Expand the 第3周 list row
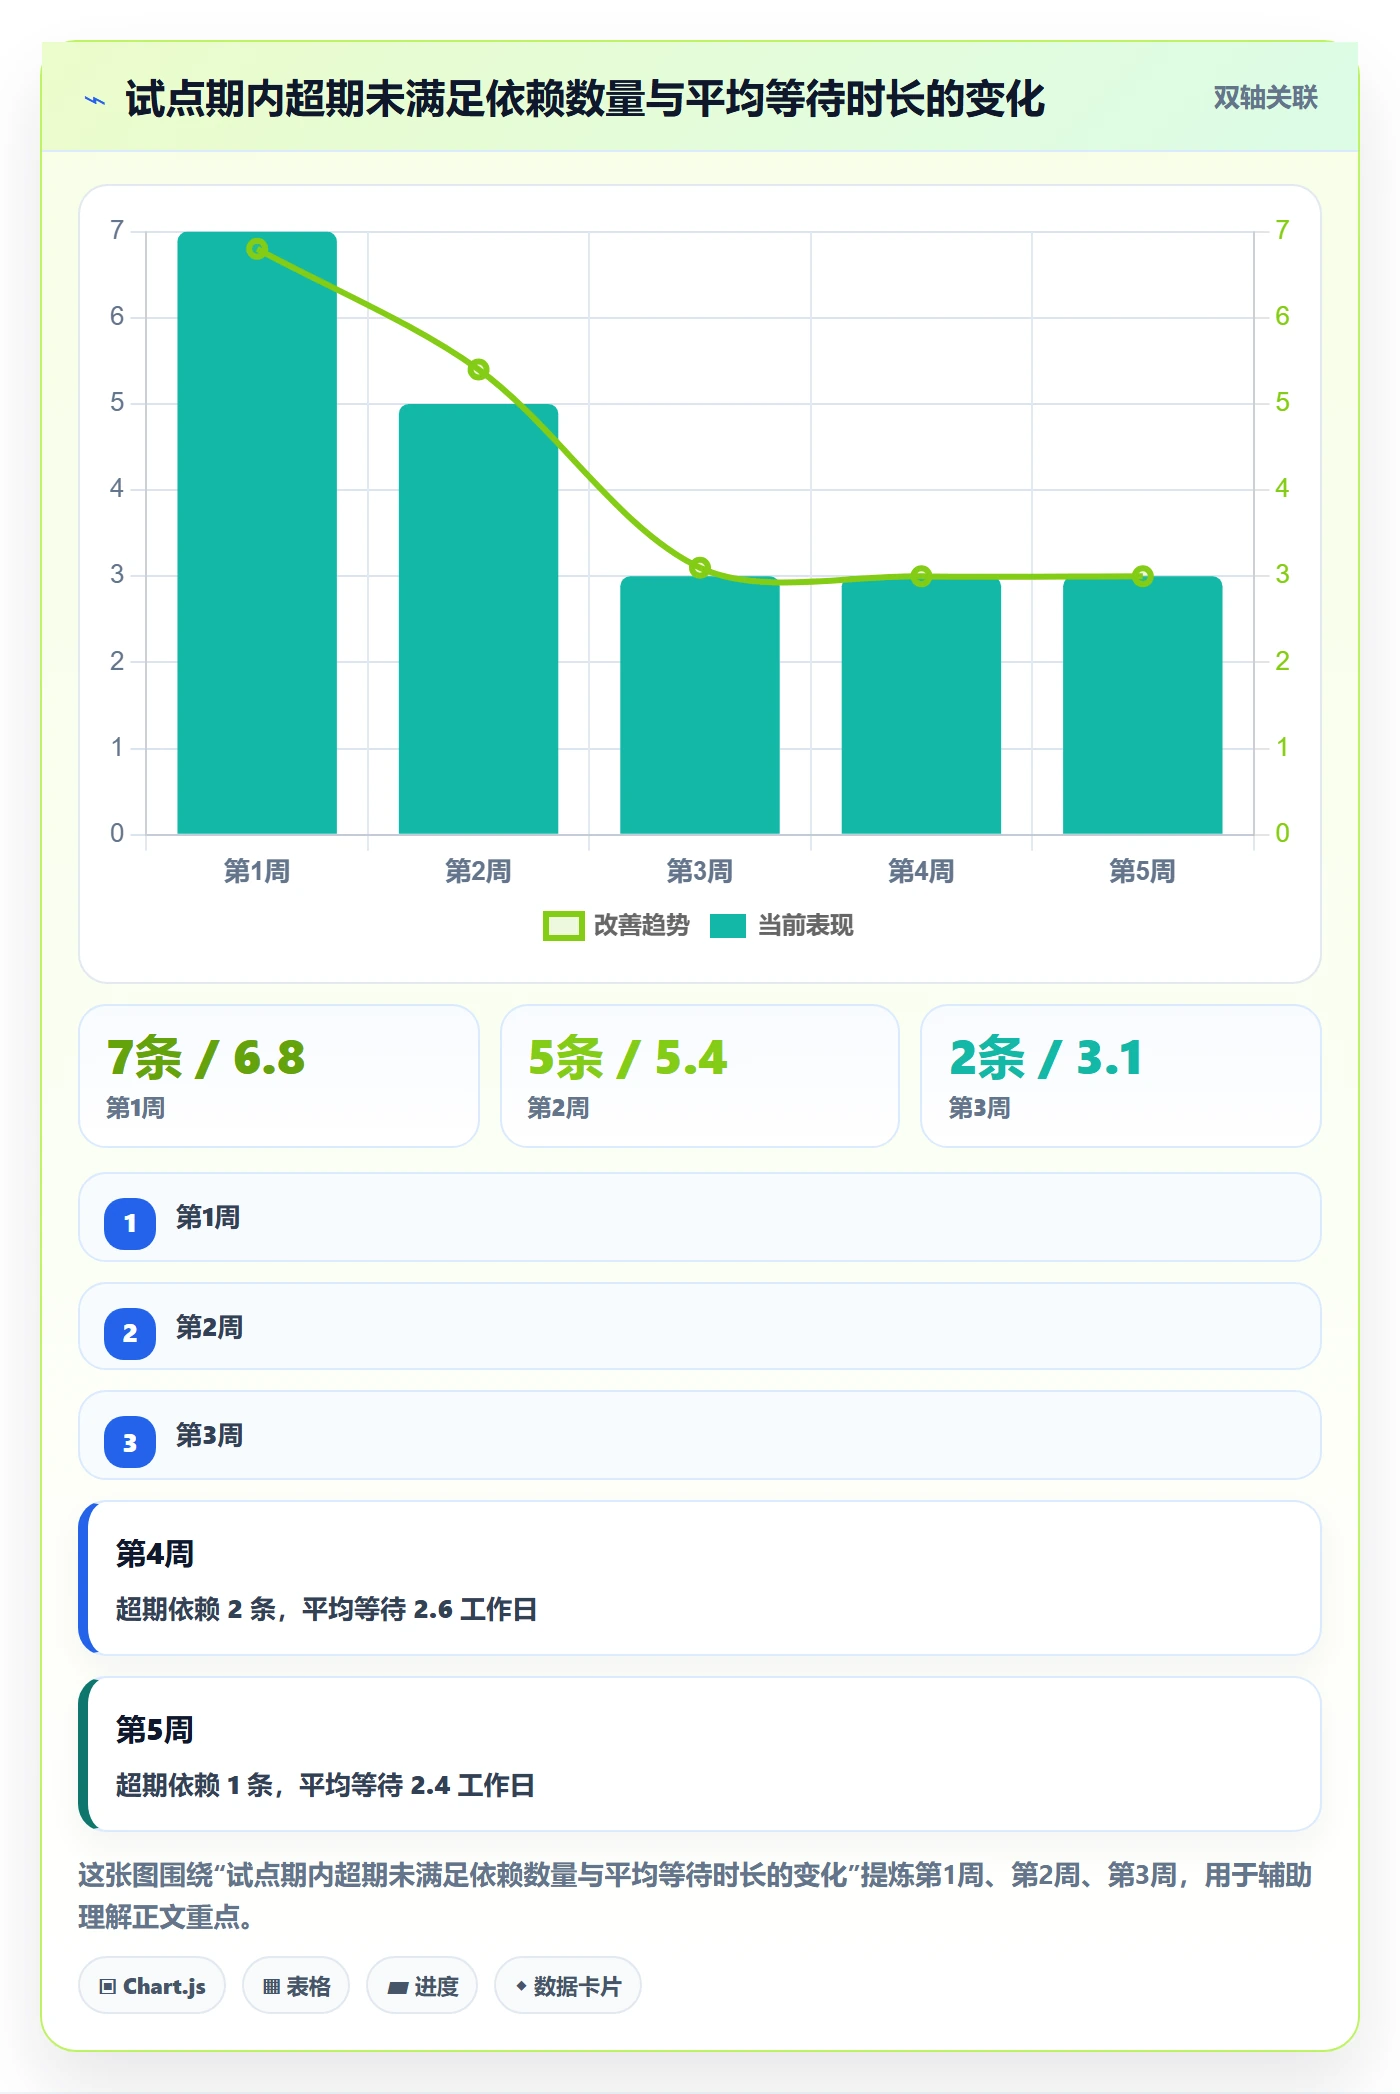The image size is (1400, 2094). point(700,1436)
